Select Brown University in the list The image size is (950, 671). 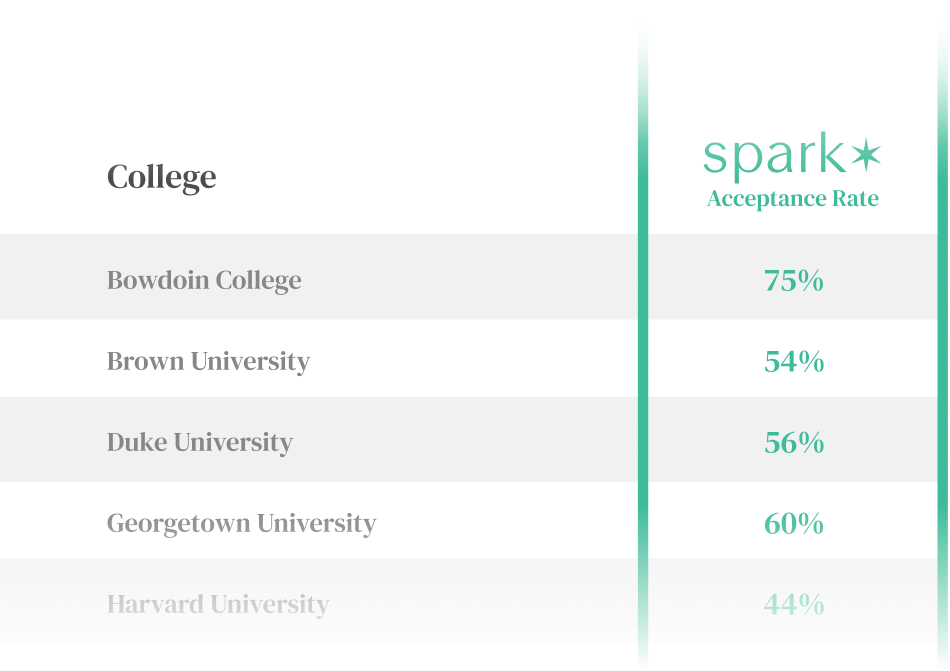point(208,361)
